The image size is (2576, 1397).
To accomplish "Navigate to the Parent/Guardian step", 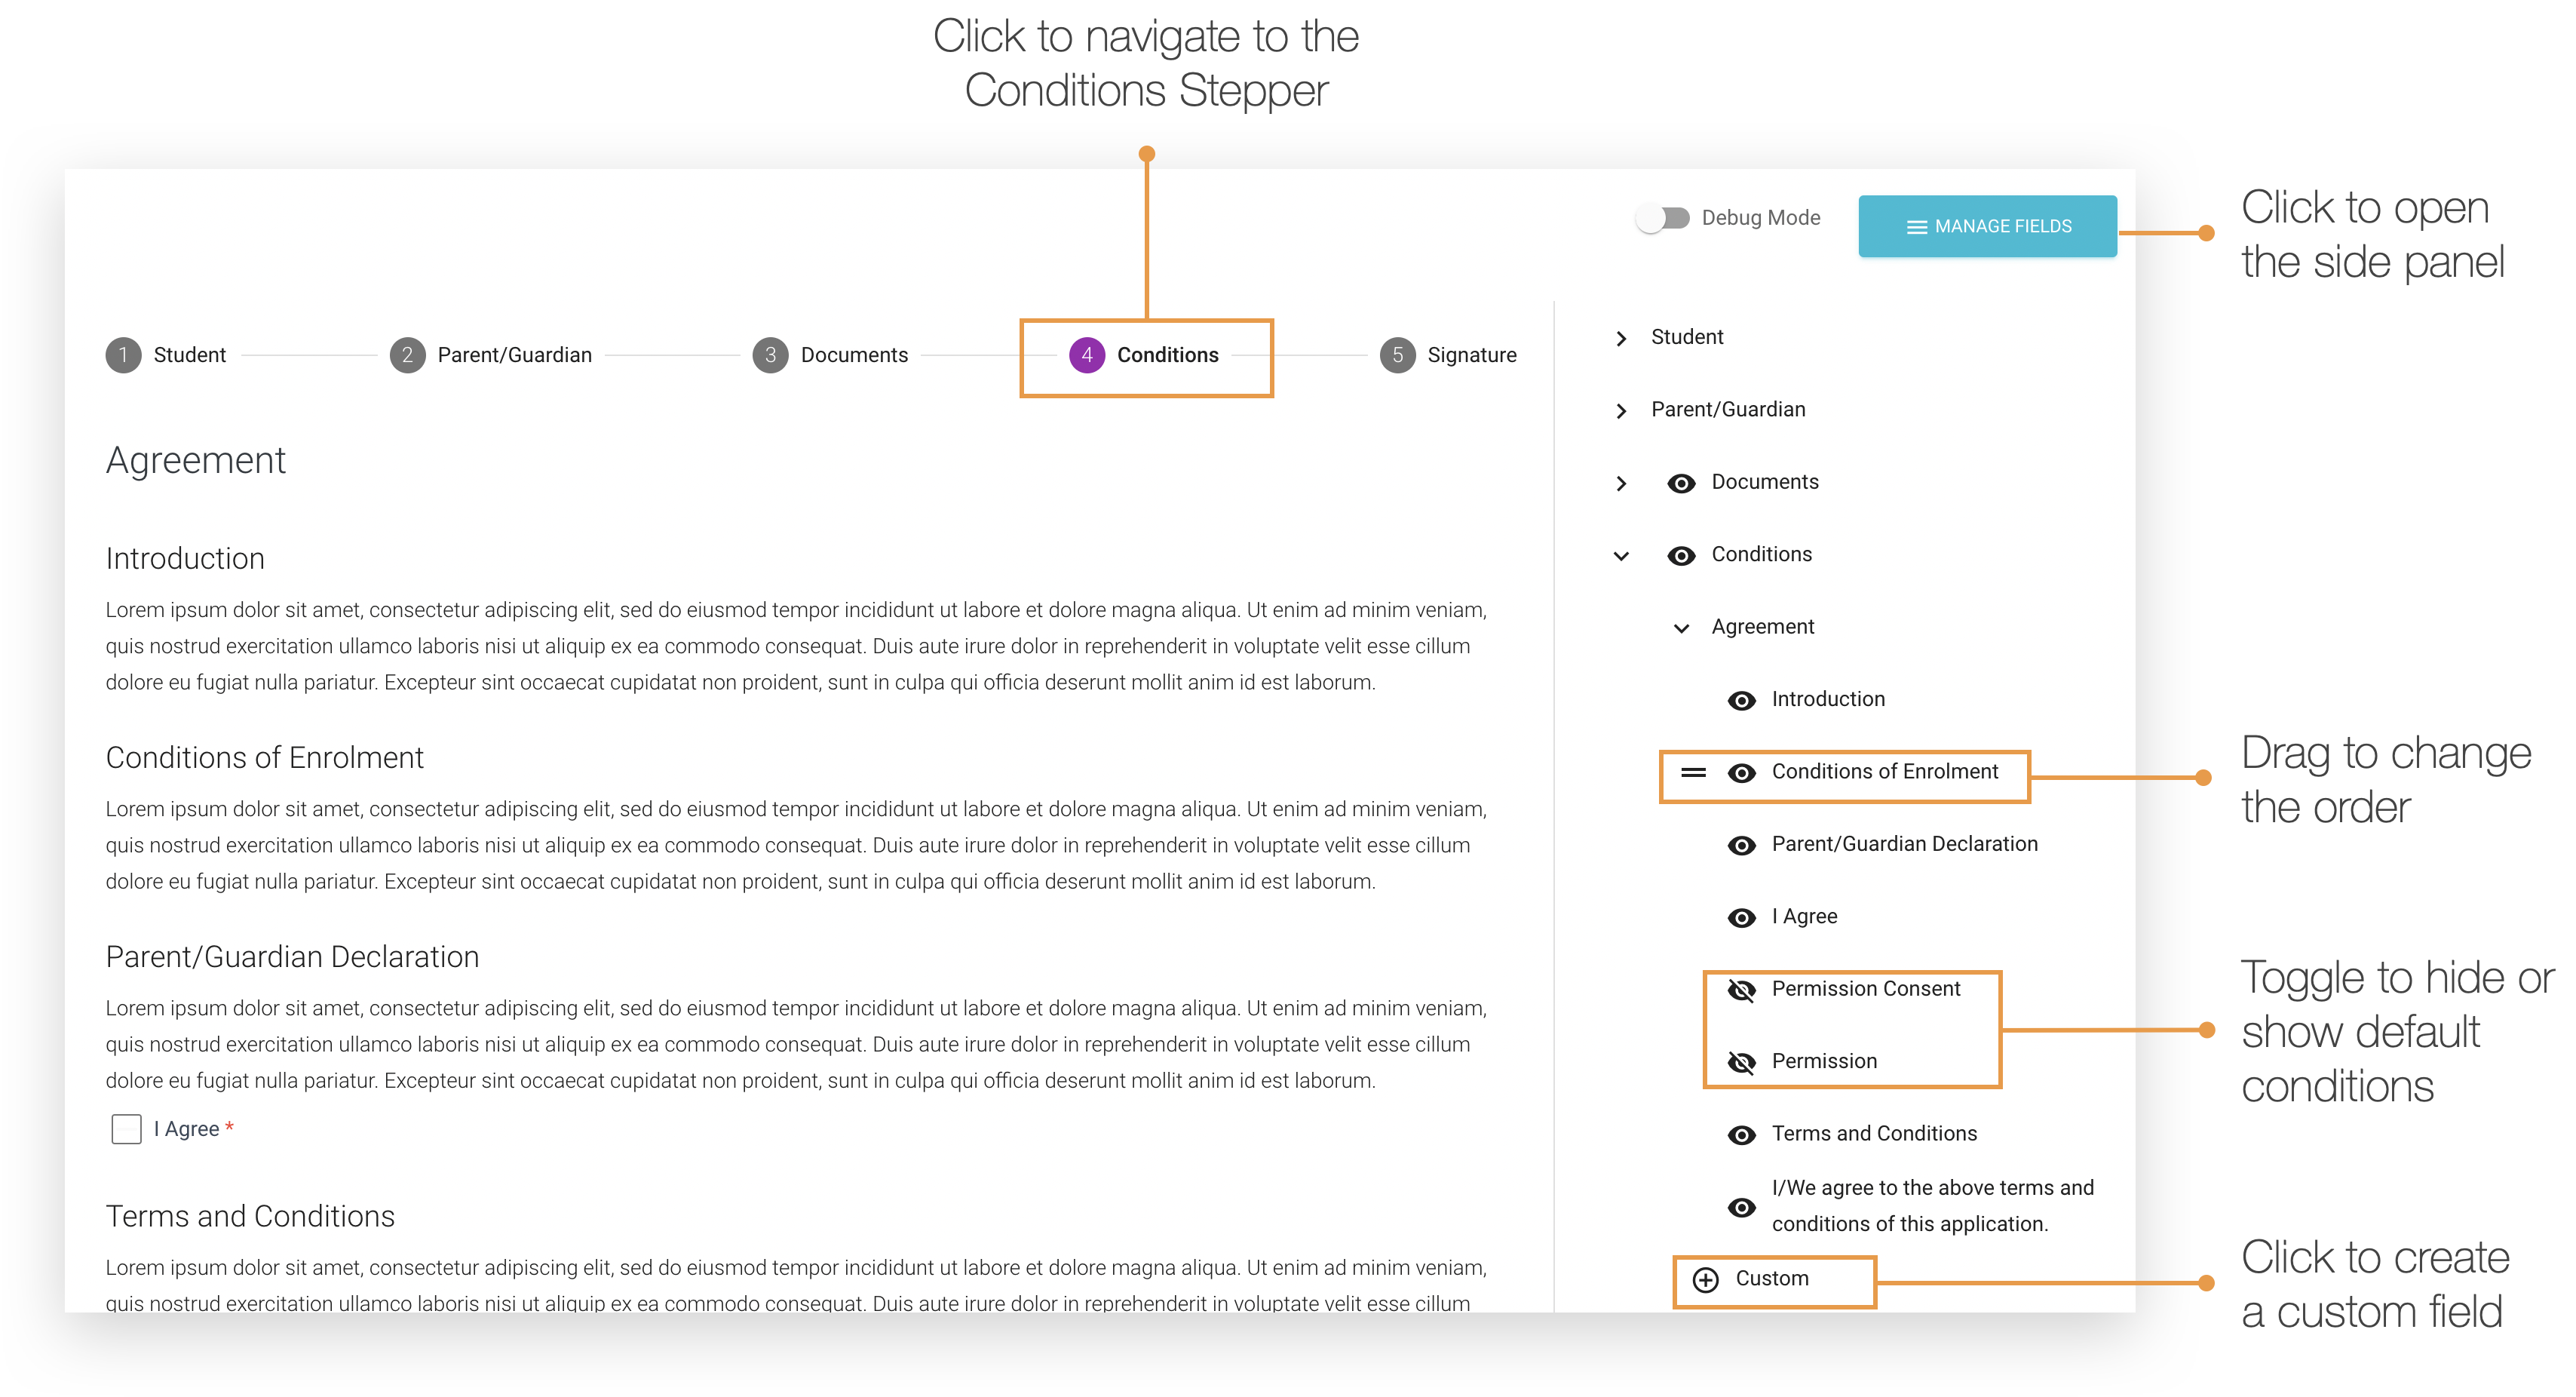I will point(490,355).
